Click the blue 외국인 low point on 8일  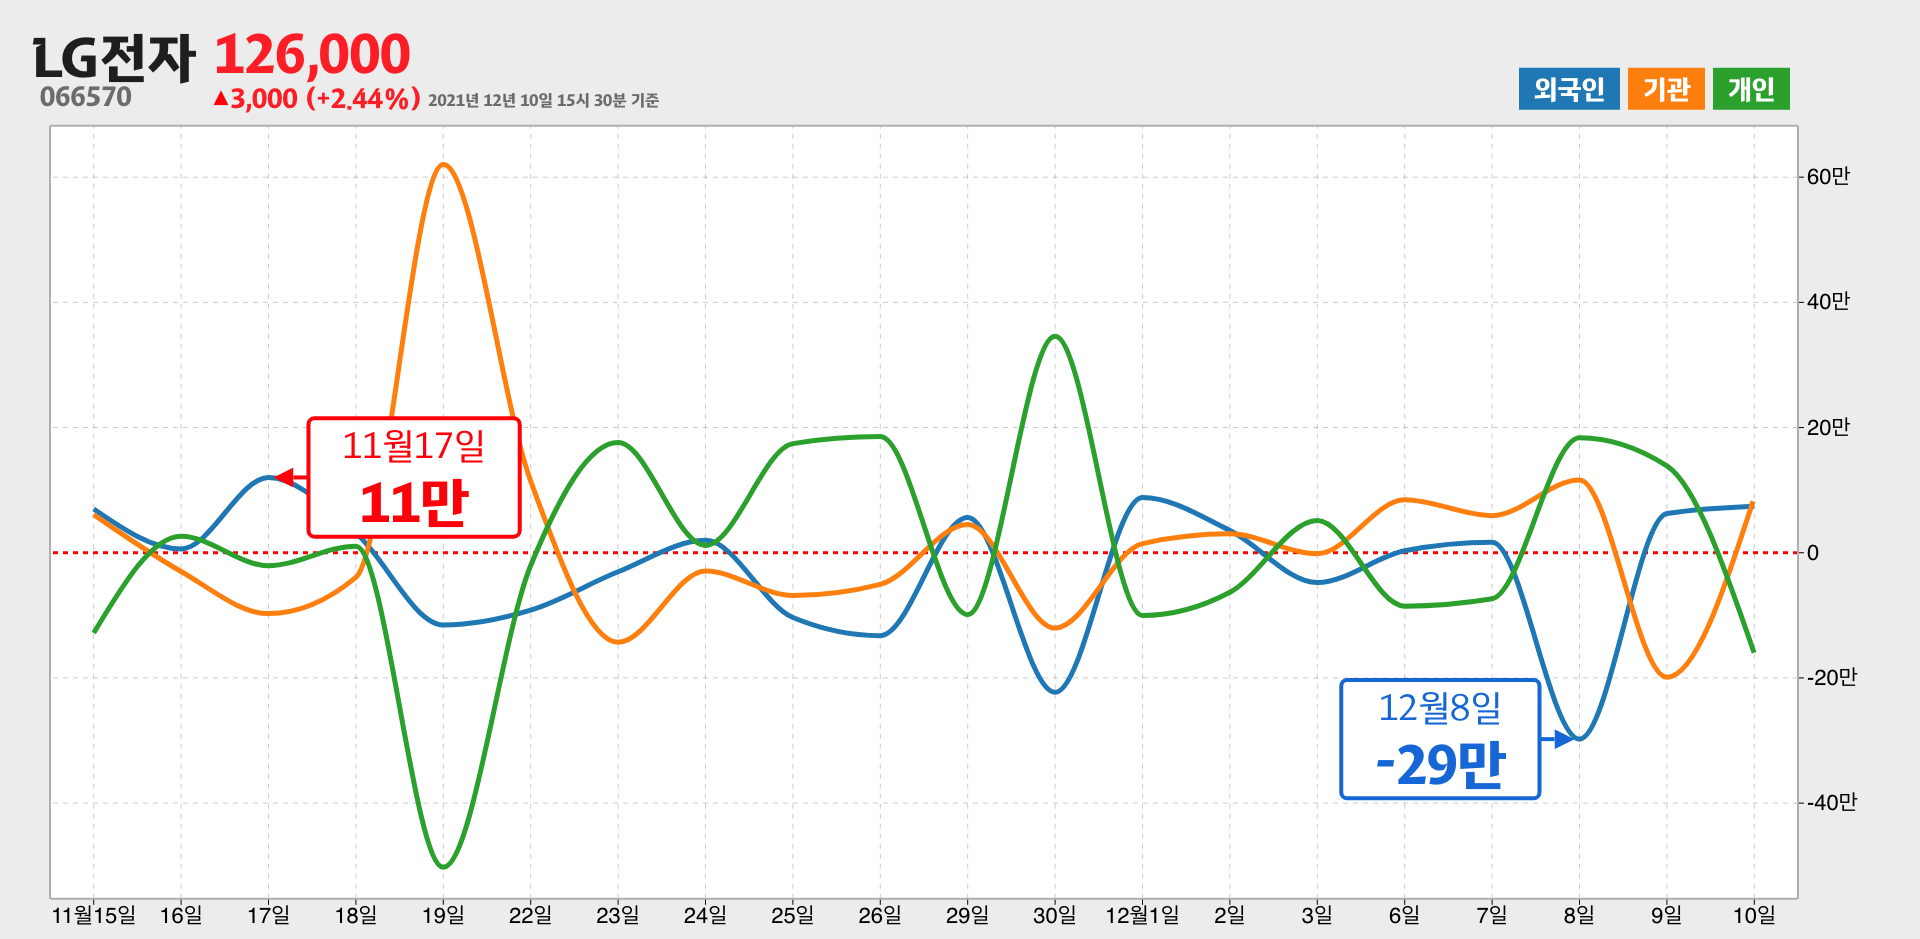(x=1580, y=739)
